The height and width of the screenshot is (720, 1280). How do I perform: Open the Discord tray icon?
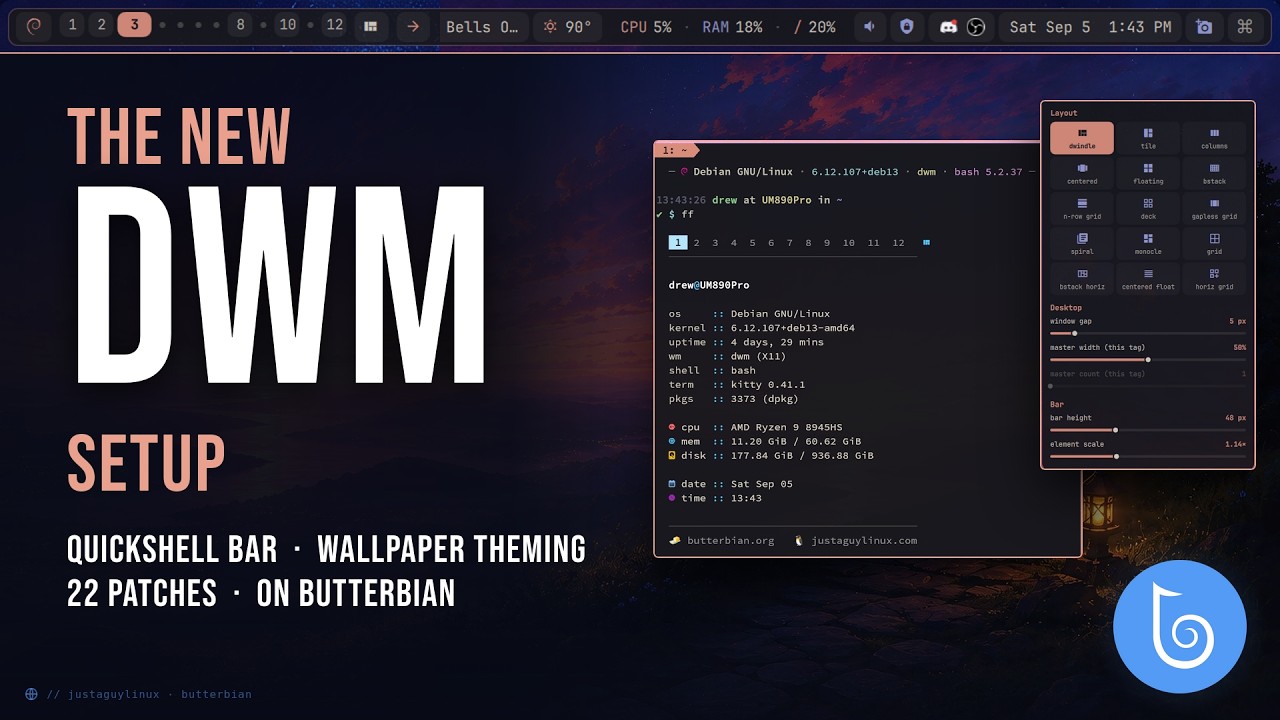pos(948,27)
